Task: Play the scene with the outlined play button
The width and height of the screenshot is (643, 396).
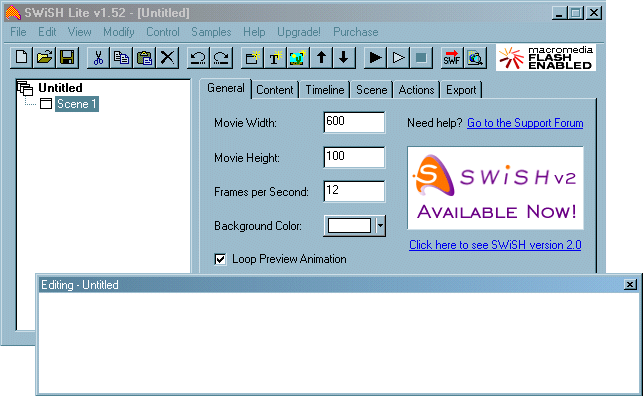Action: click(398, 57)
